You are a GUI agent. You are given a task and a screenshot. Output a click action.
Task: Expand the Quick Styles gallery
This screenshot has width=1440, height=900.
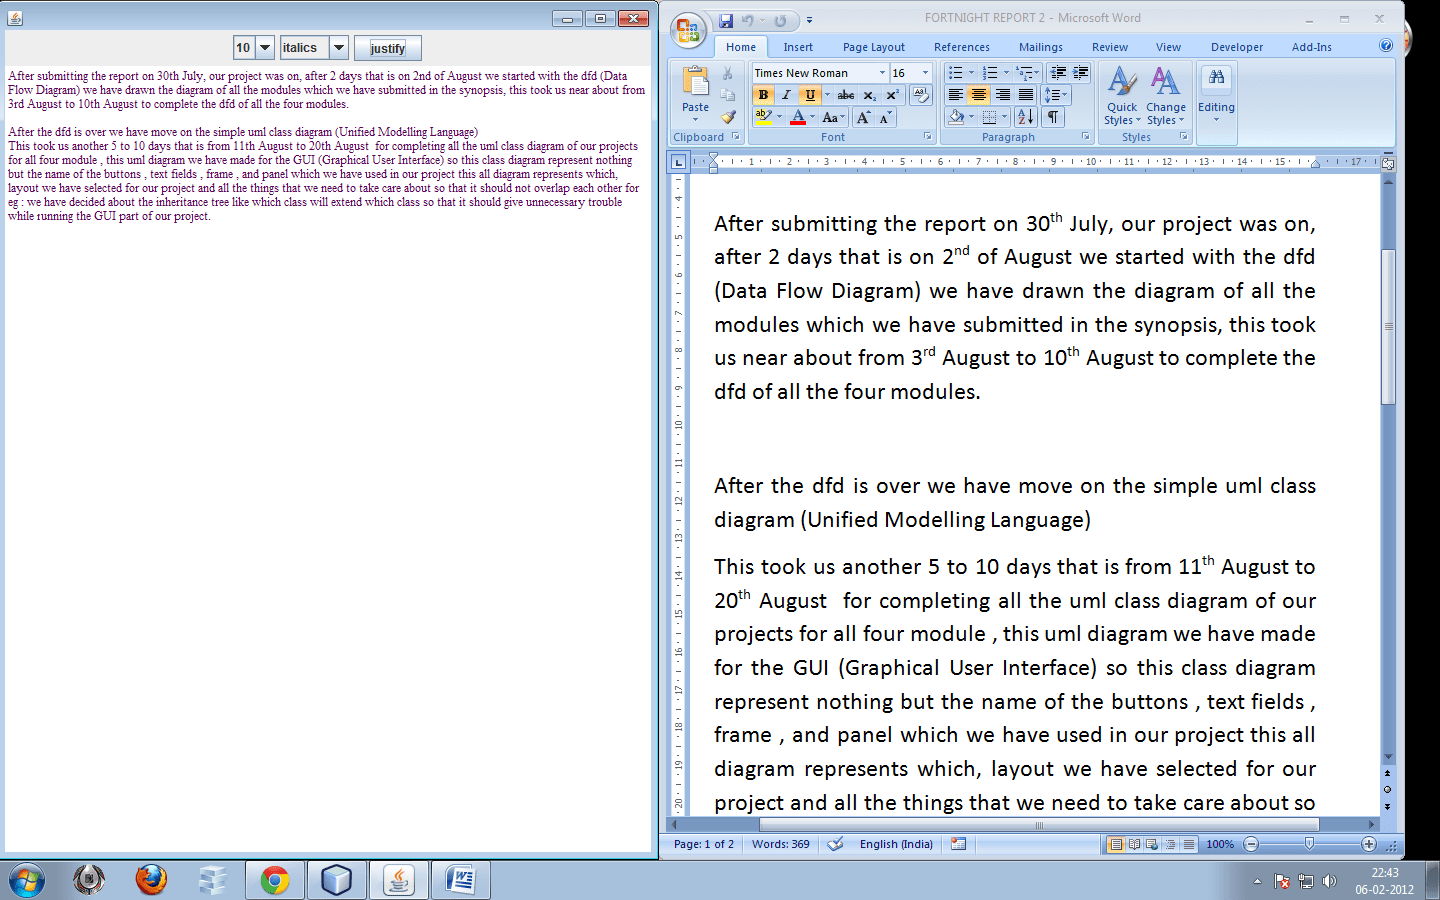(1122, 100)
